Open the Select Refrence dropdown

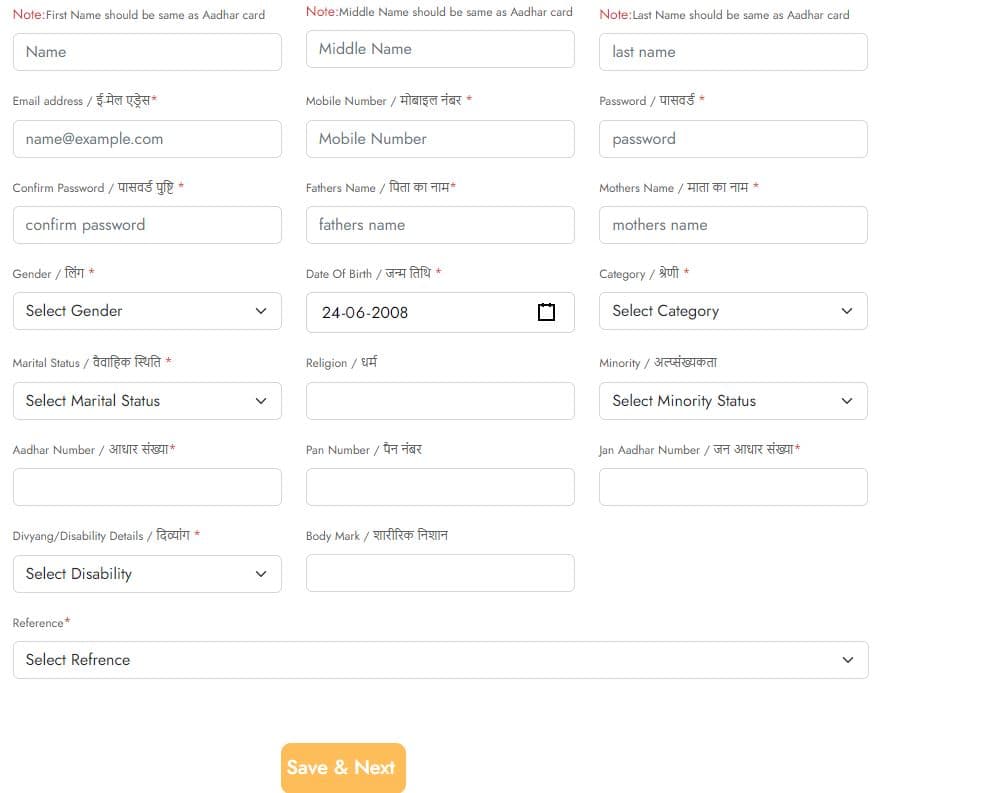tap(440, 660)
